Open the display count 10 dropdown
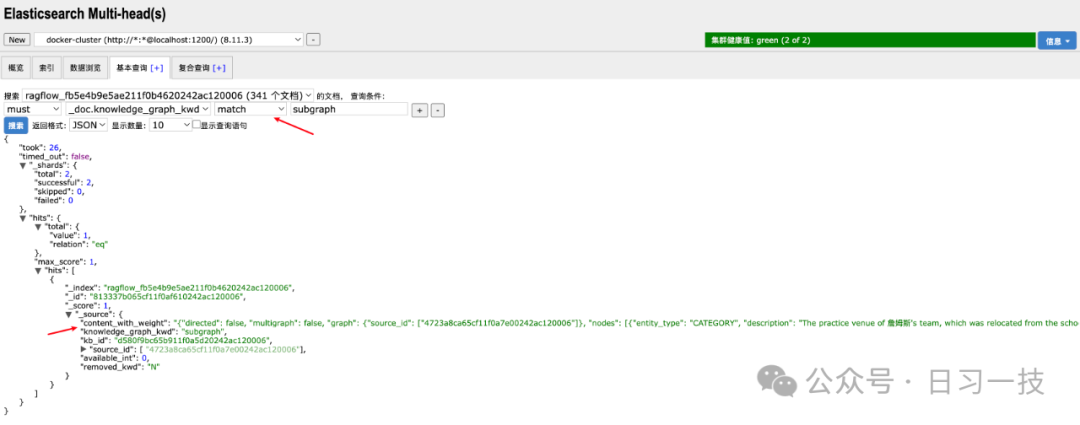1080x425 pixels. pos(171,125)
